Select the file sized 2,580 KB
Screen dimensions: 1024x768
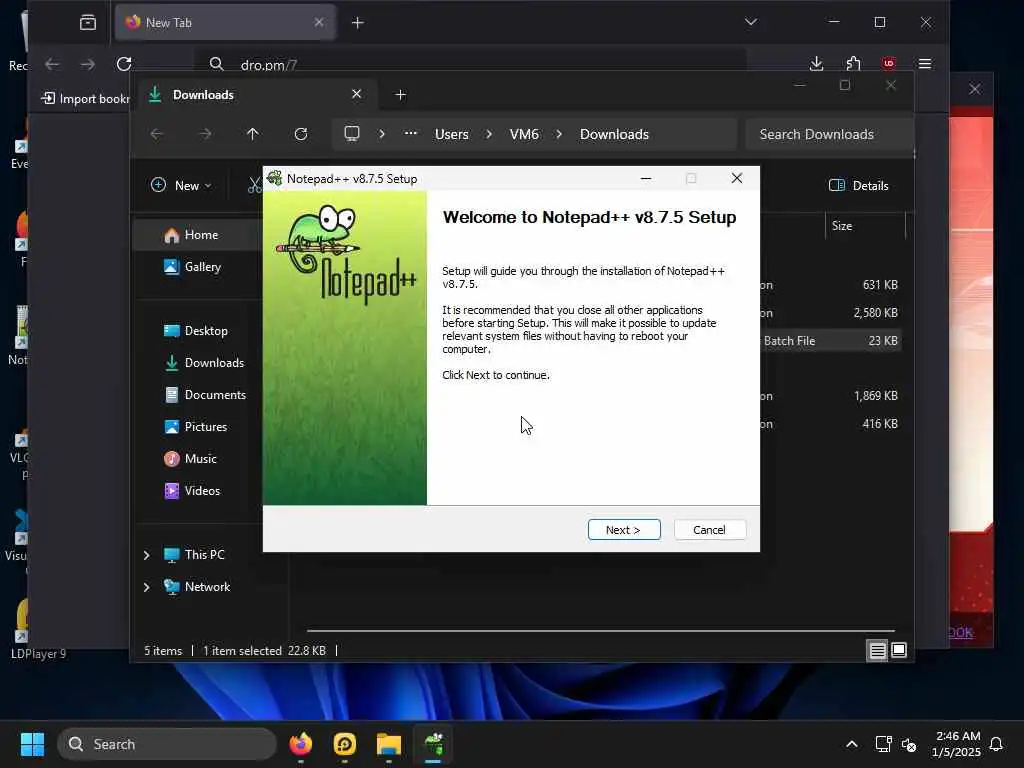(831, 313)
